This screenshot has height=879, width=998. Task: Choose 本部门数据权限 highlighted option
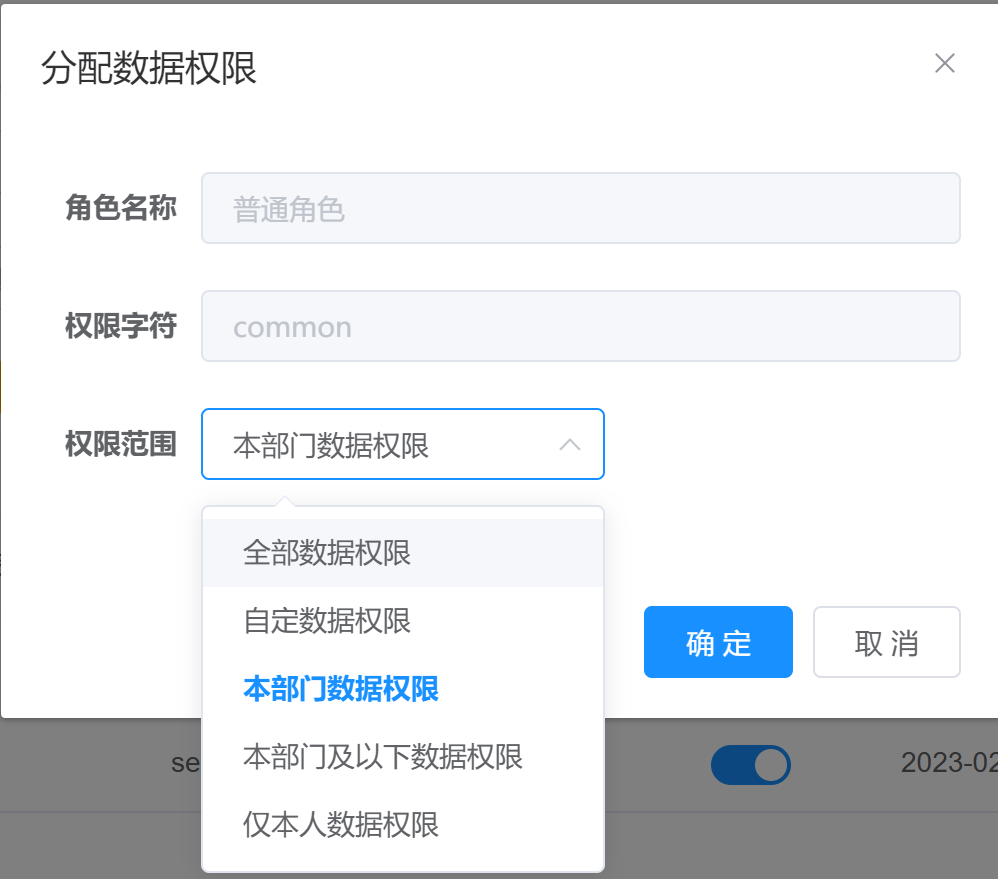pos(402,689)
